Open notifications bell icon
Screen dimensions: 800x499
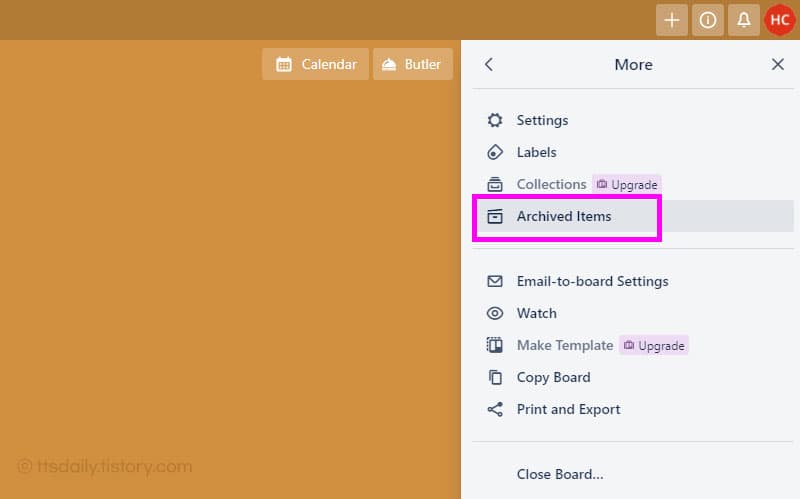point(744,20)
